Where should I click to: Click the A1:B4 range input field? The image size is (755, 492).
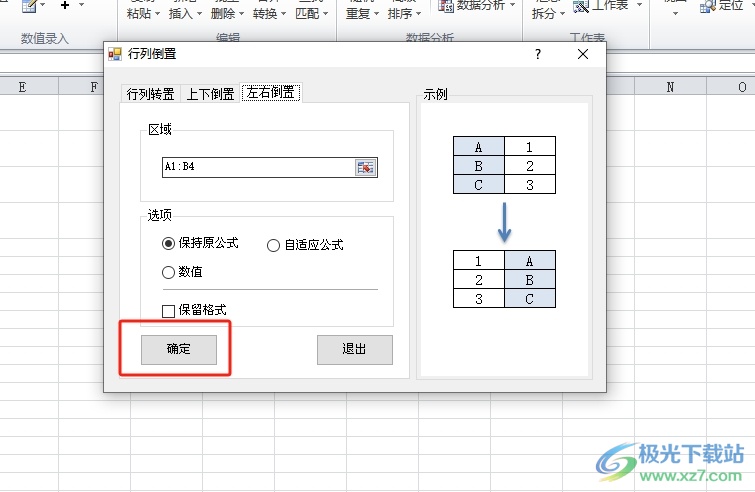[257, 167]
